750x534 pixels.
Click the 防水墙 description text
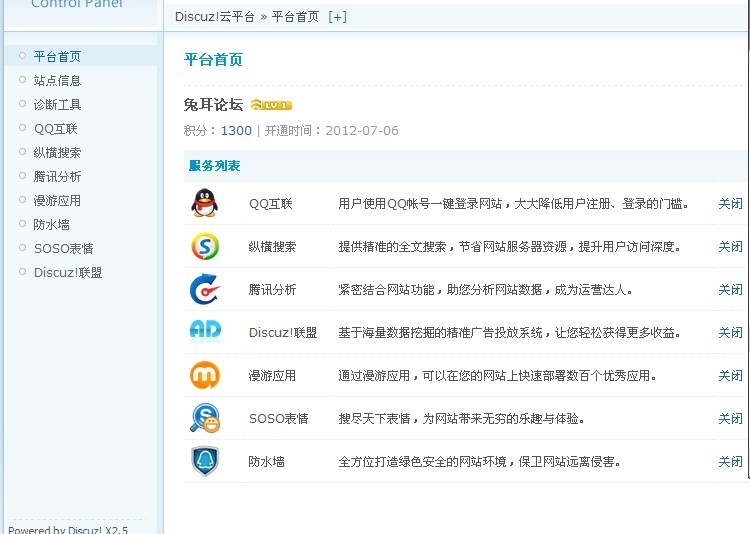pos(479,462)
